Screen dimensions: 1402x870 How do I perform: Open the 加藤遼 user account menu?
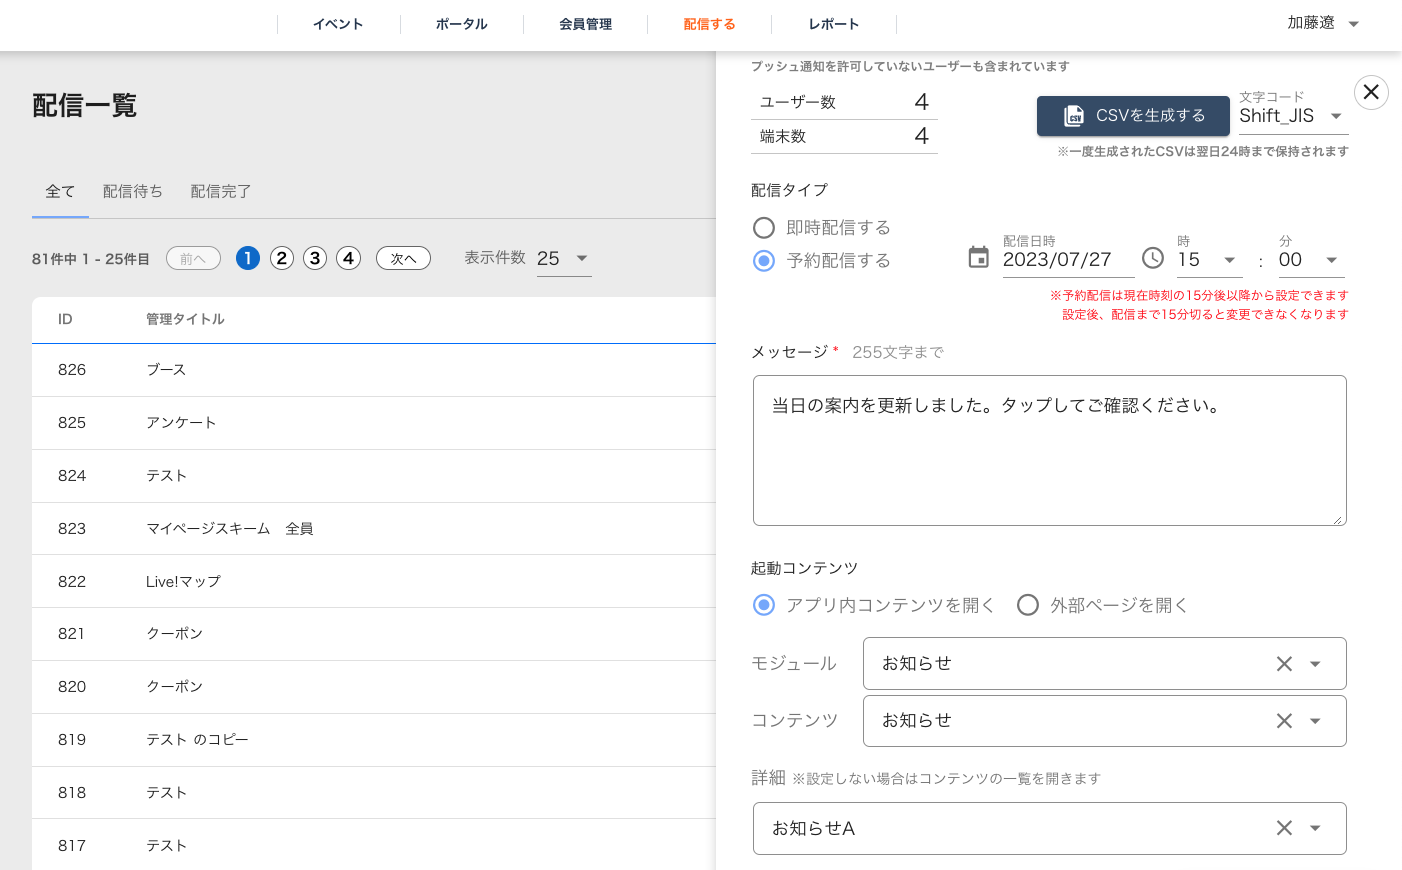click(x=1323, y=23)
